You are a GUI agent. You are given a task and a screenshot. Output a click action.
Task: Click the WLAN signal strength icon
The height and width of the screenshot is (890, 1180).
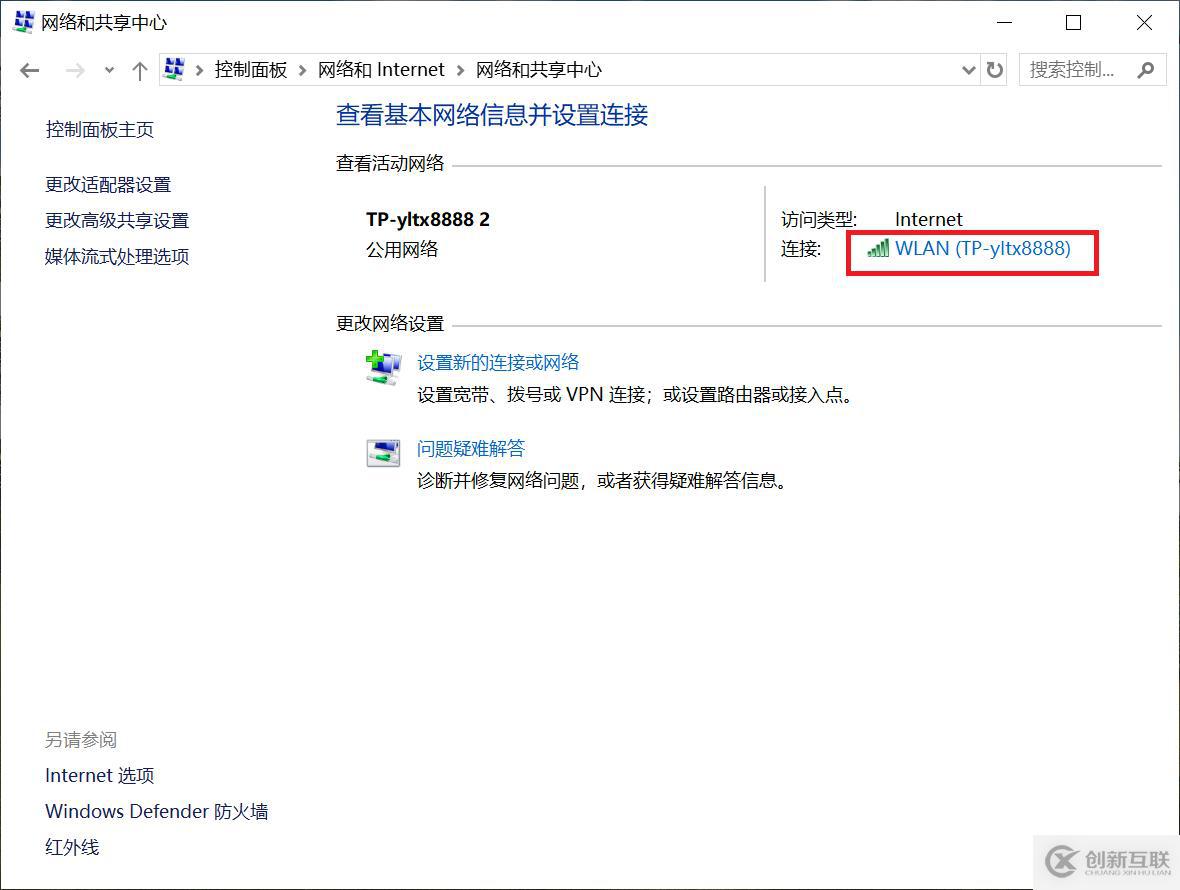(878, 249)
